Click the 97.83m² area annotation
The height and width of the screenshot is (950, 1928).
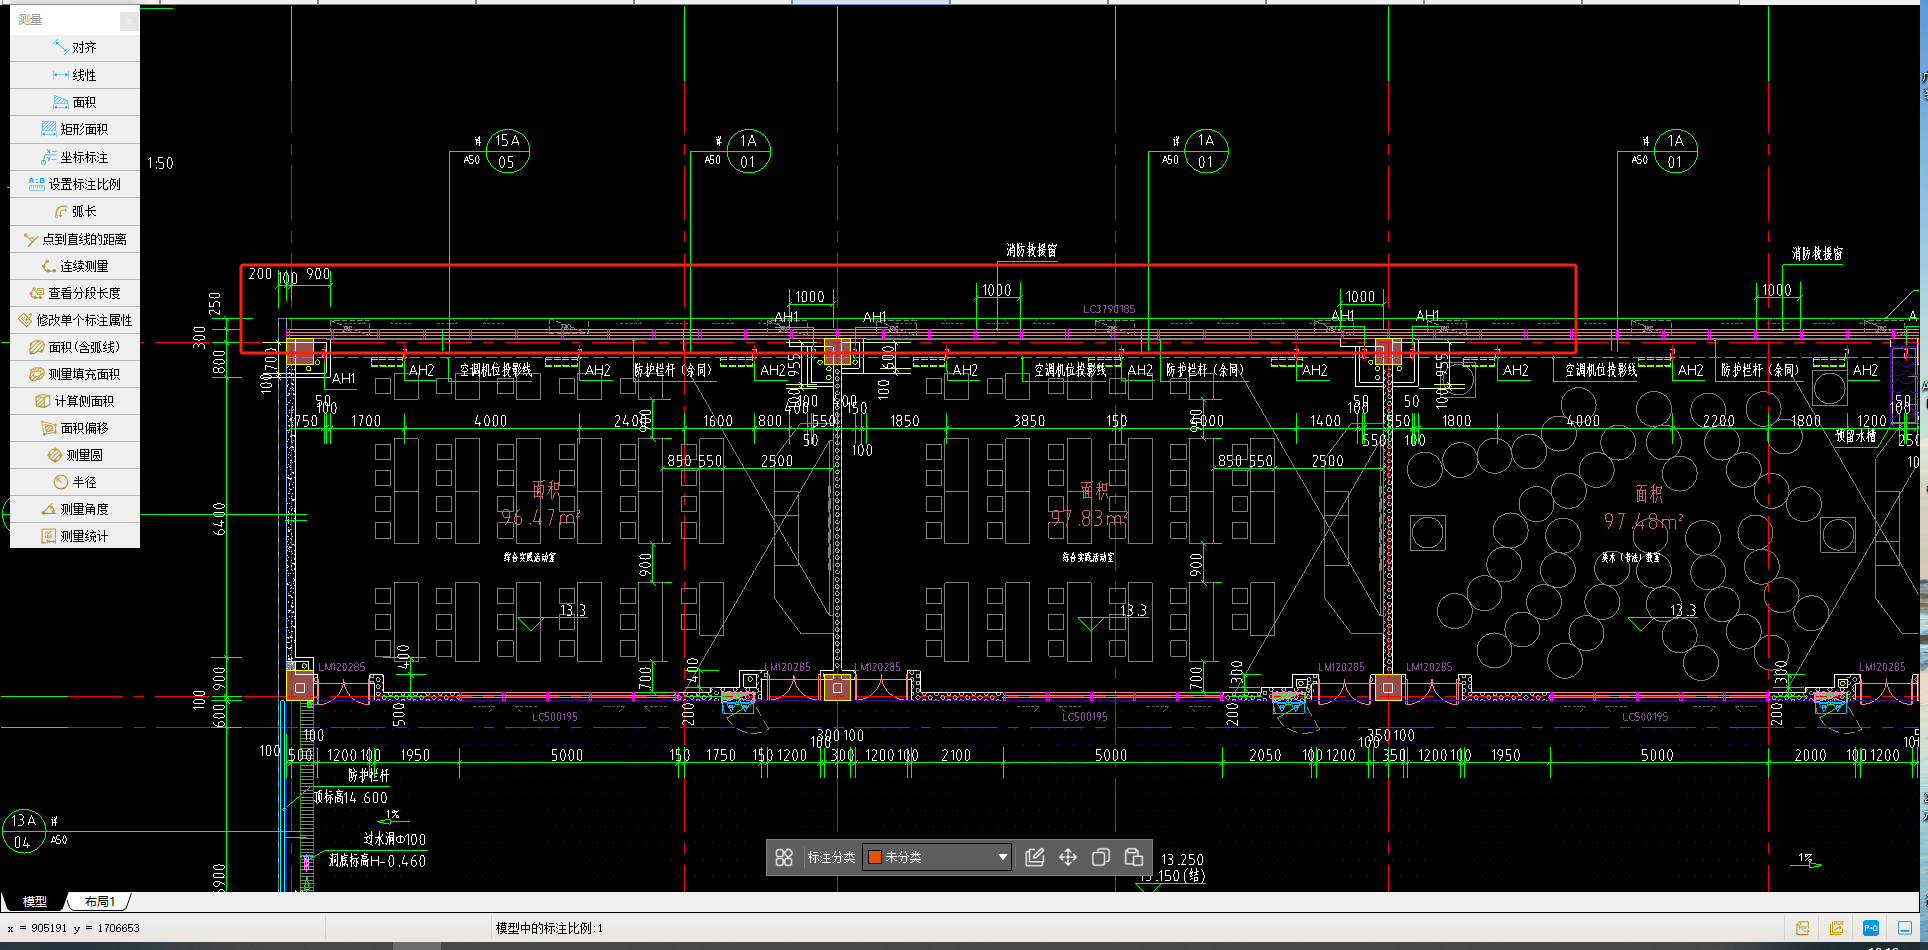tap(1089, 518)
